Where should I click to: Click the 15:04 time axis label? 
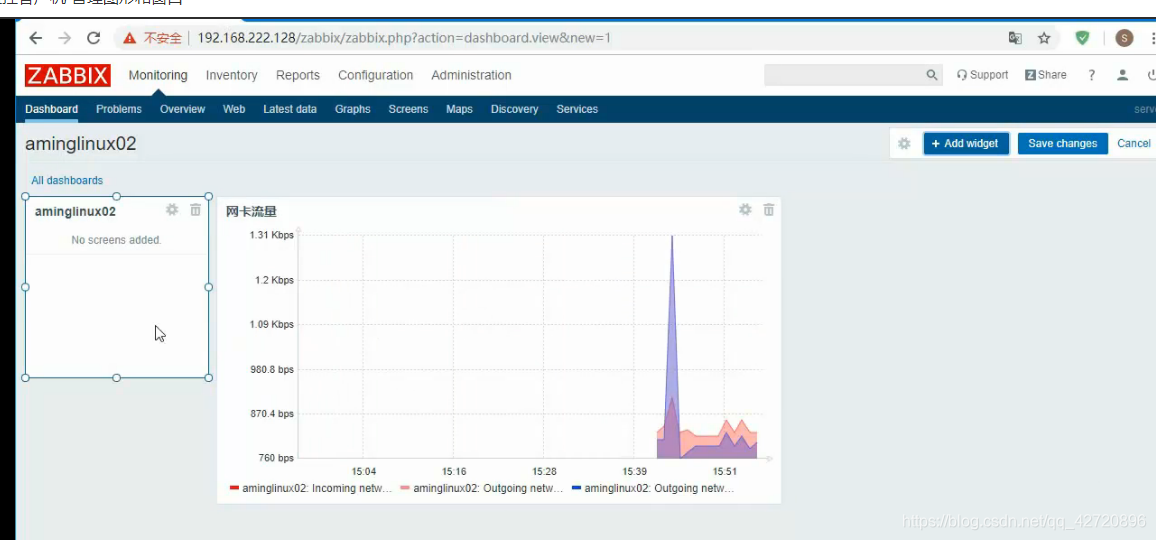pos(363,471)
